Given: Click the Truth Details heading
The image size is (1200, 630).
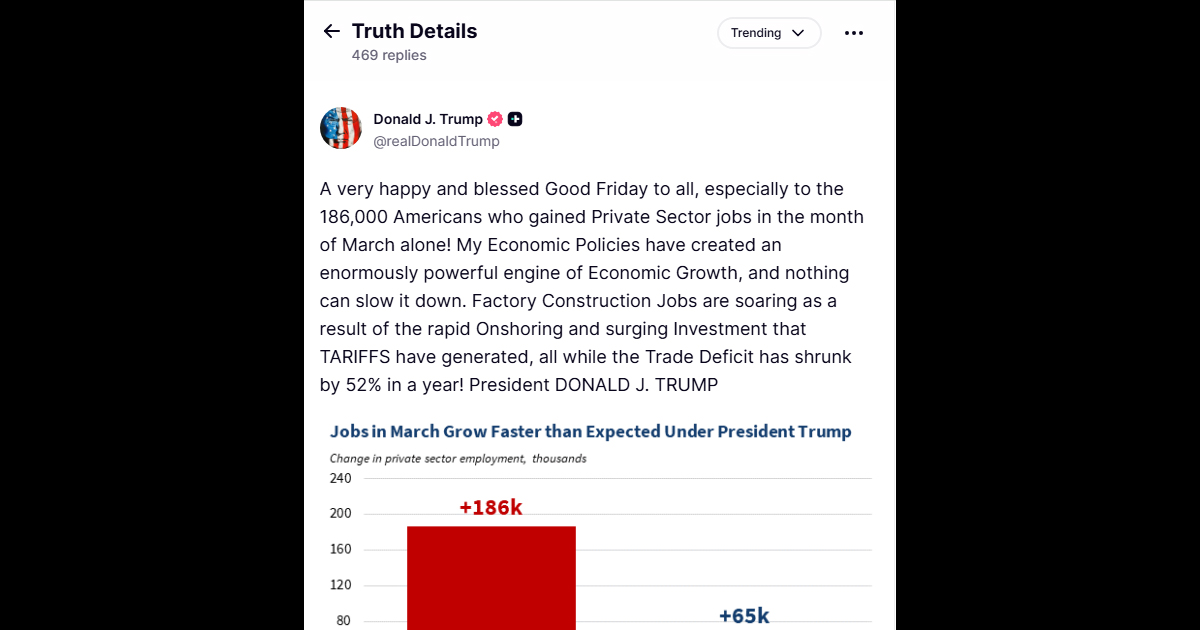Looking at the screenshot, I should (x=414, y=31).
